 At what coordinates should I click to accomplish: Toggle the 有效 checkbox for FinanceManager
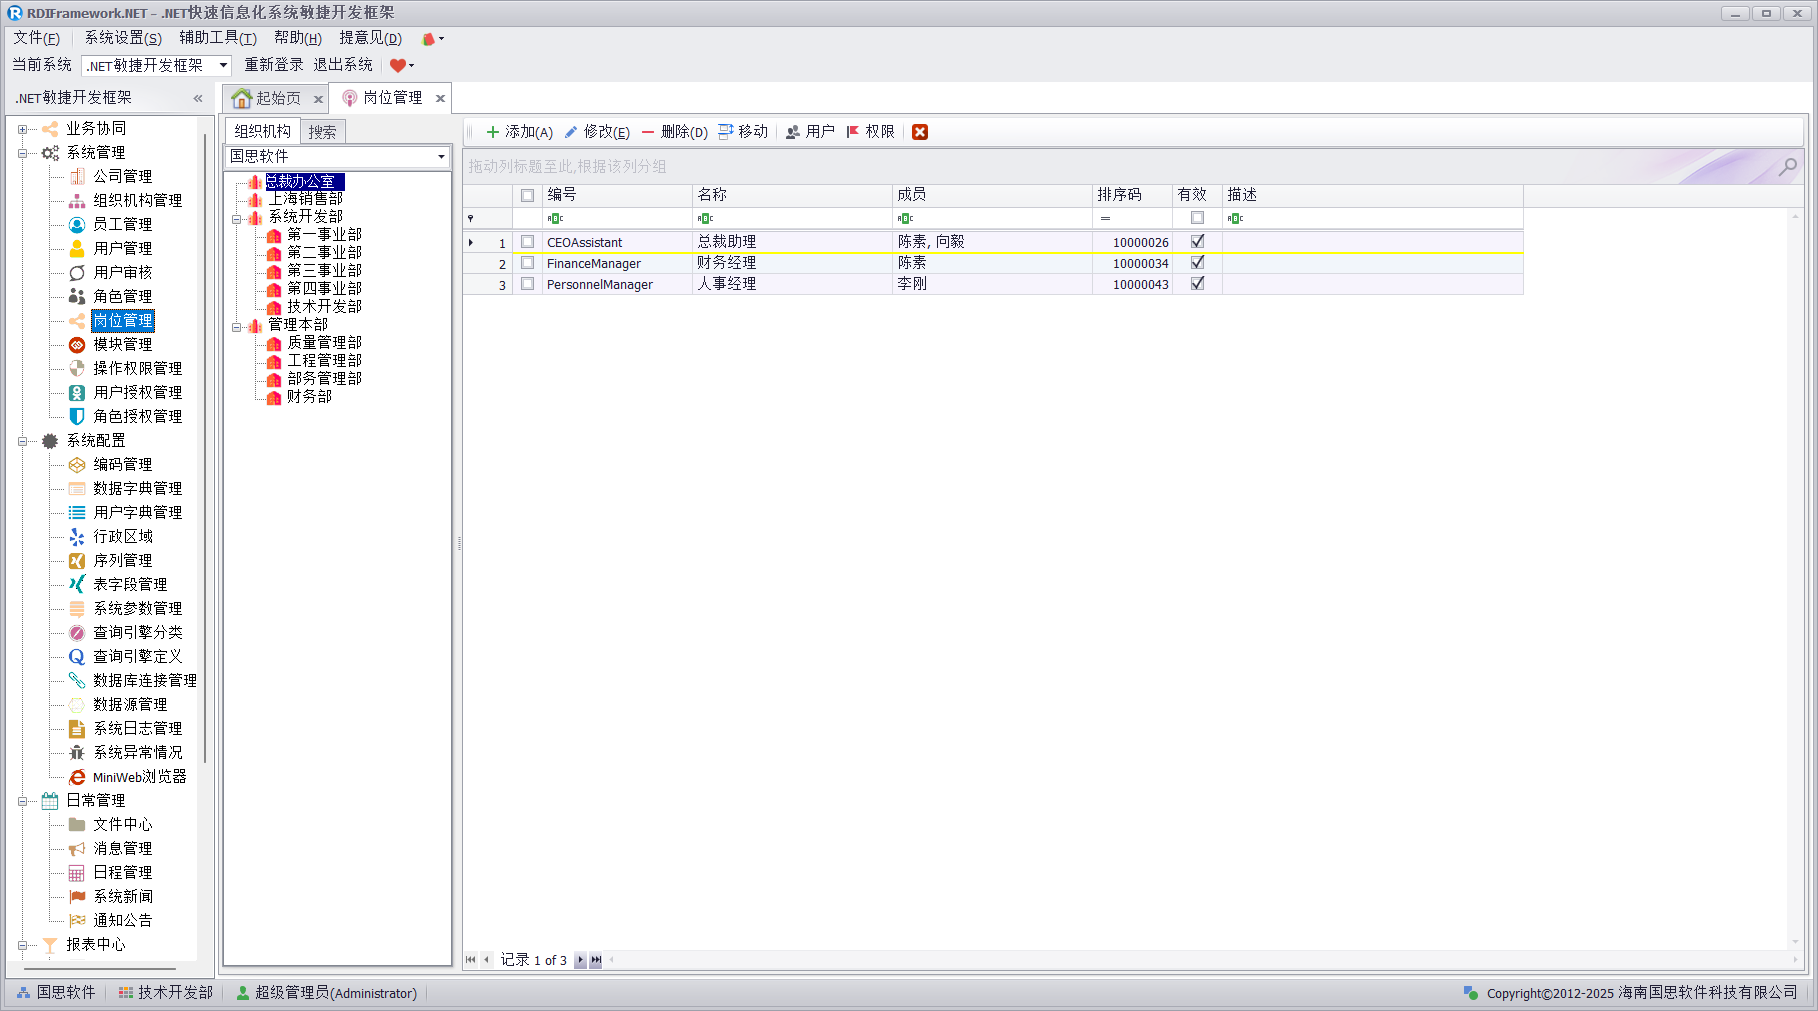coord(1197,263)
